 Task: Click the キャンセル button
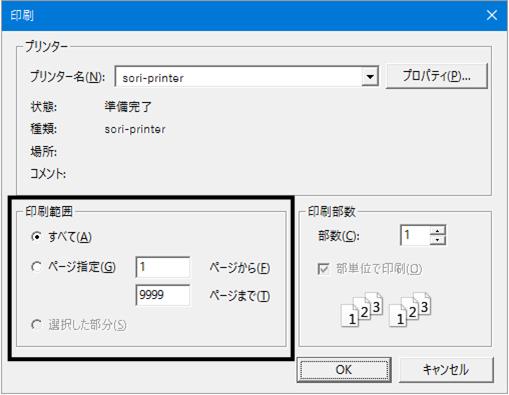click(x=446, y=370)
